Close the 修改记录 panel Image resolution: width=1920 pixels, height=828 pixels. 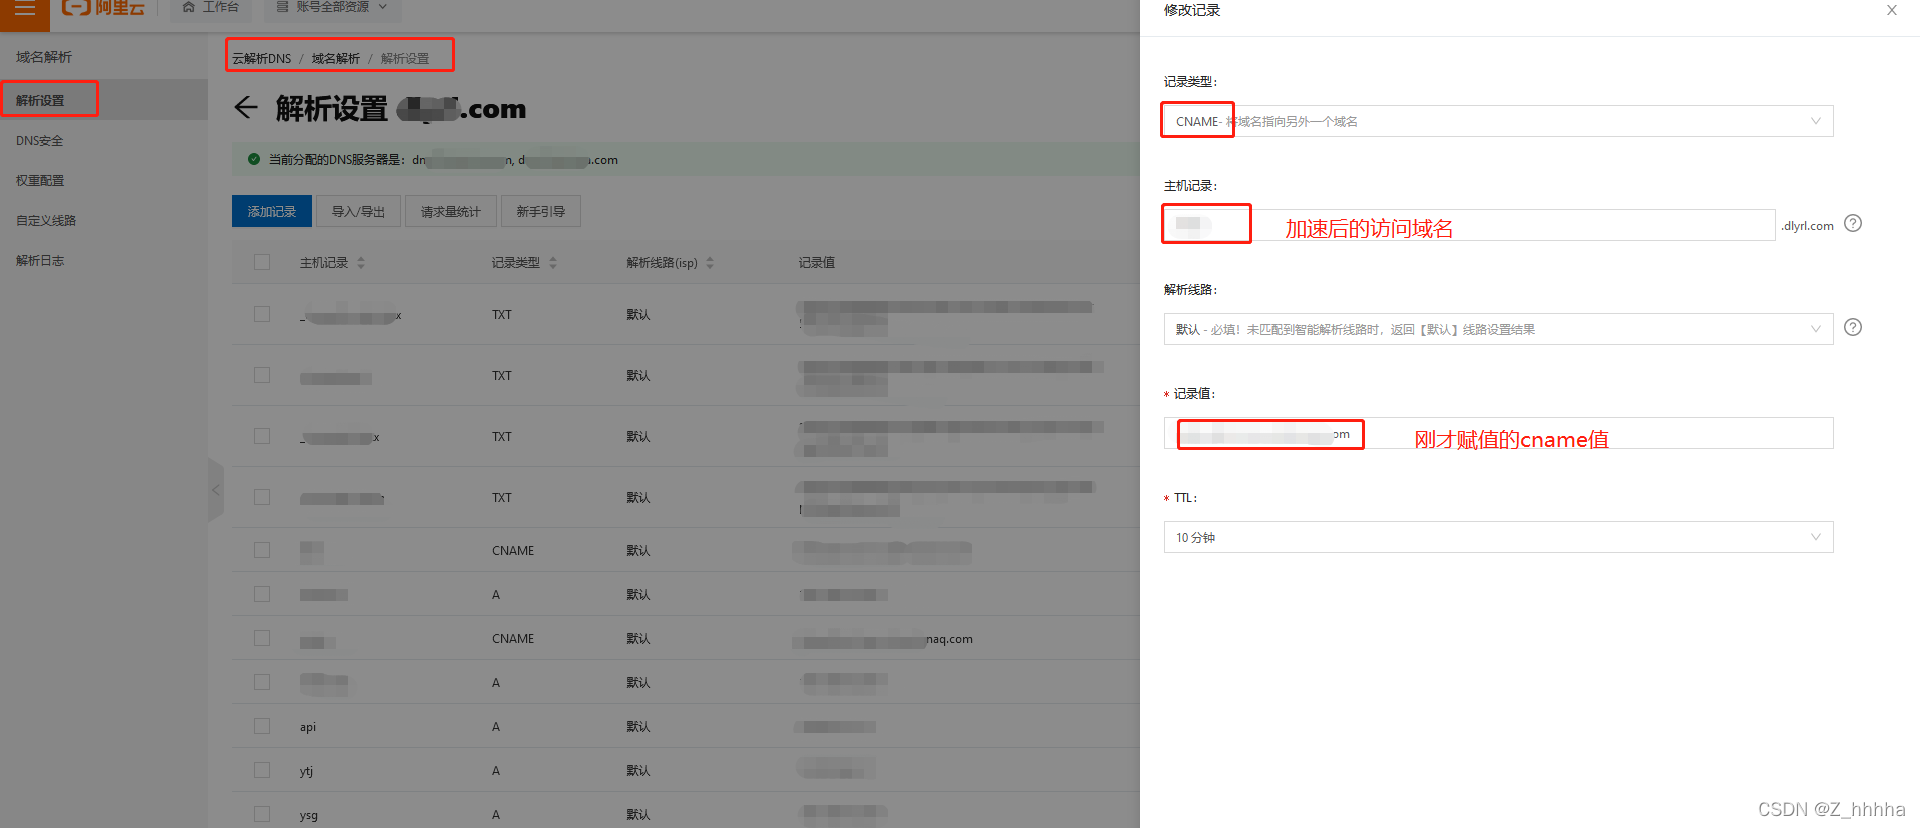coord(1891,10)
